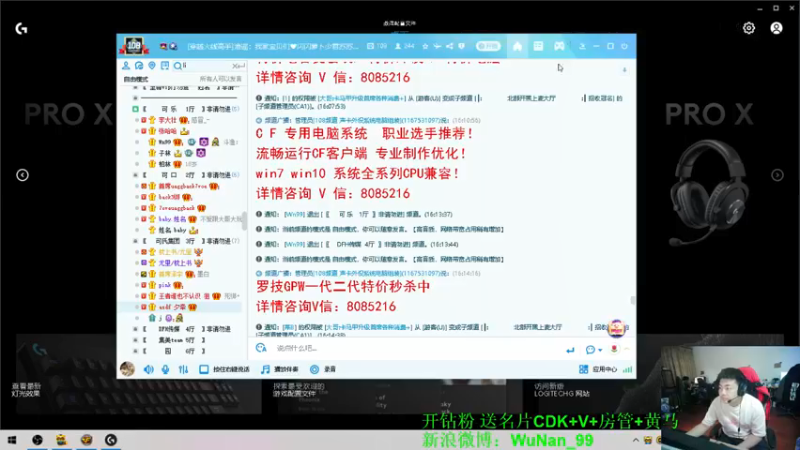
Task: Click the online members count 244 icon
Action: [398, 46]
